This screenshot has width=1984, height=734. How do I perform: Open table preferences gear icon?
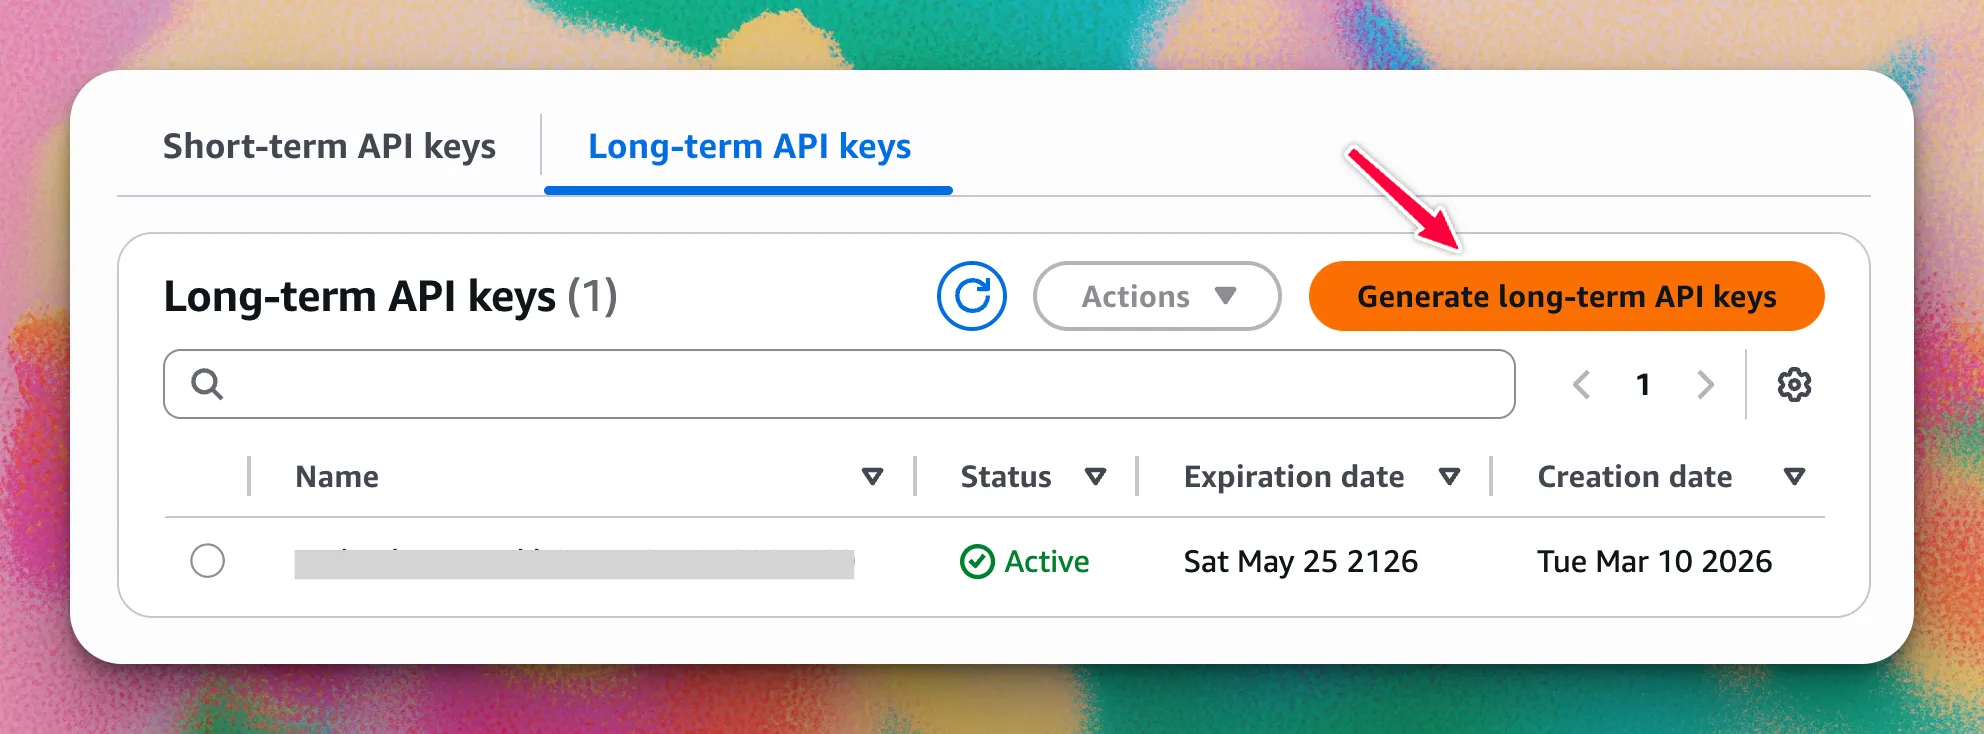[x=1794, y=384]
